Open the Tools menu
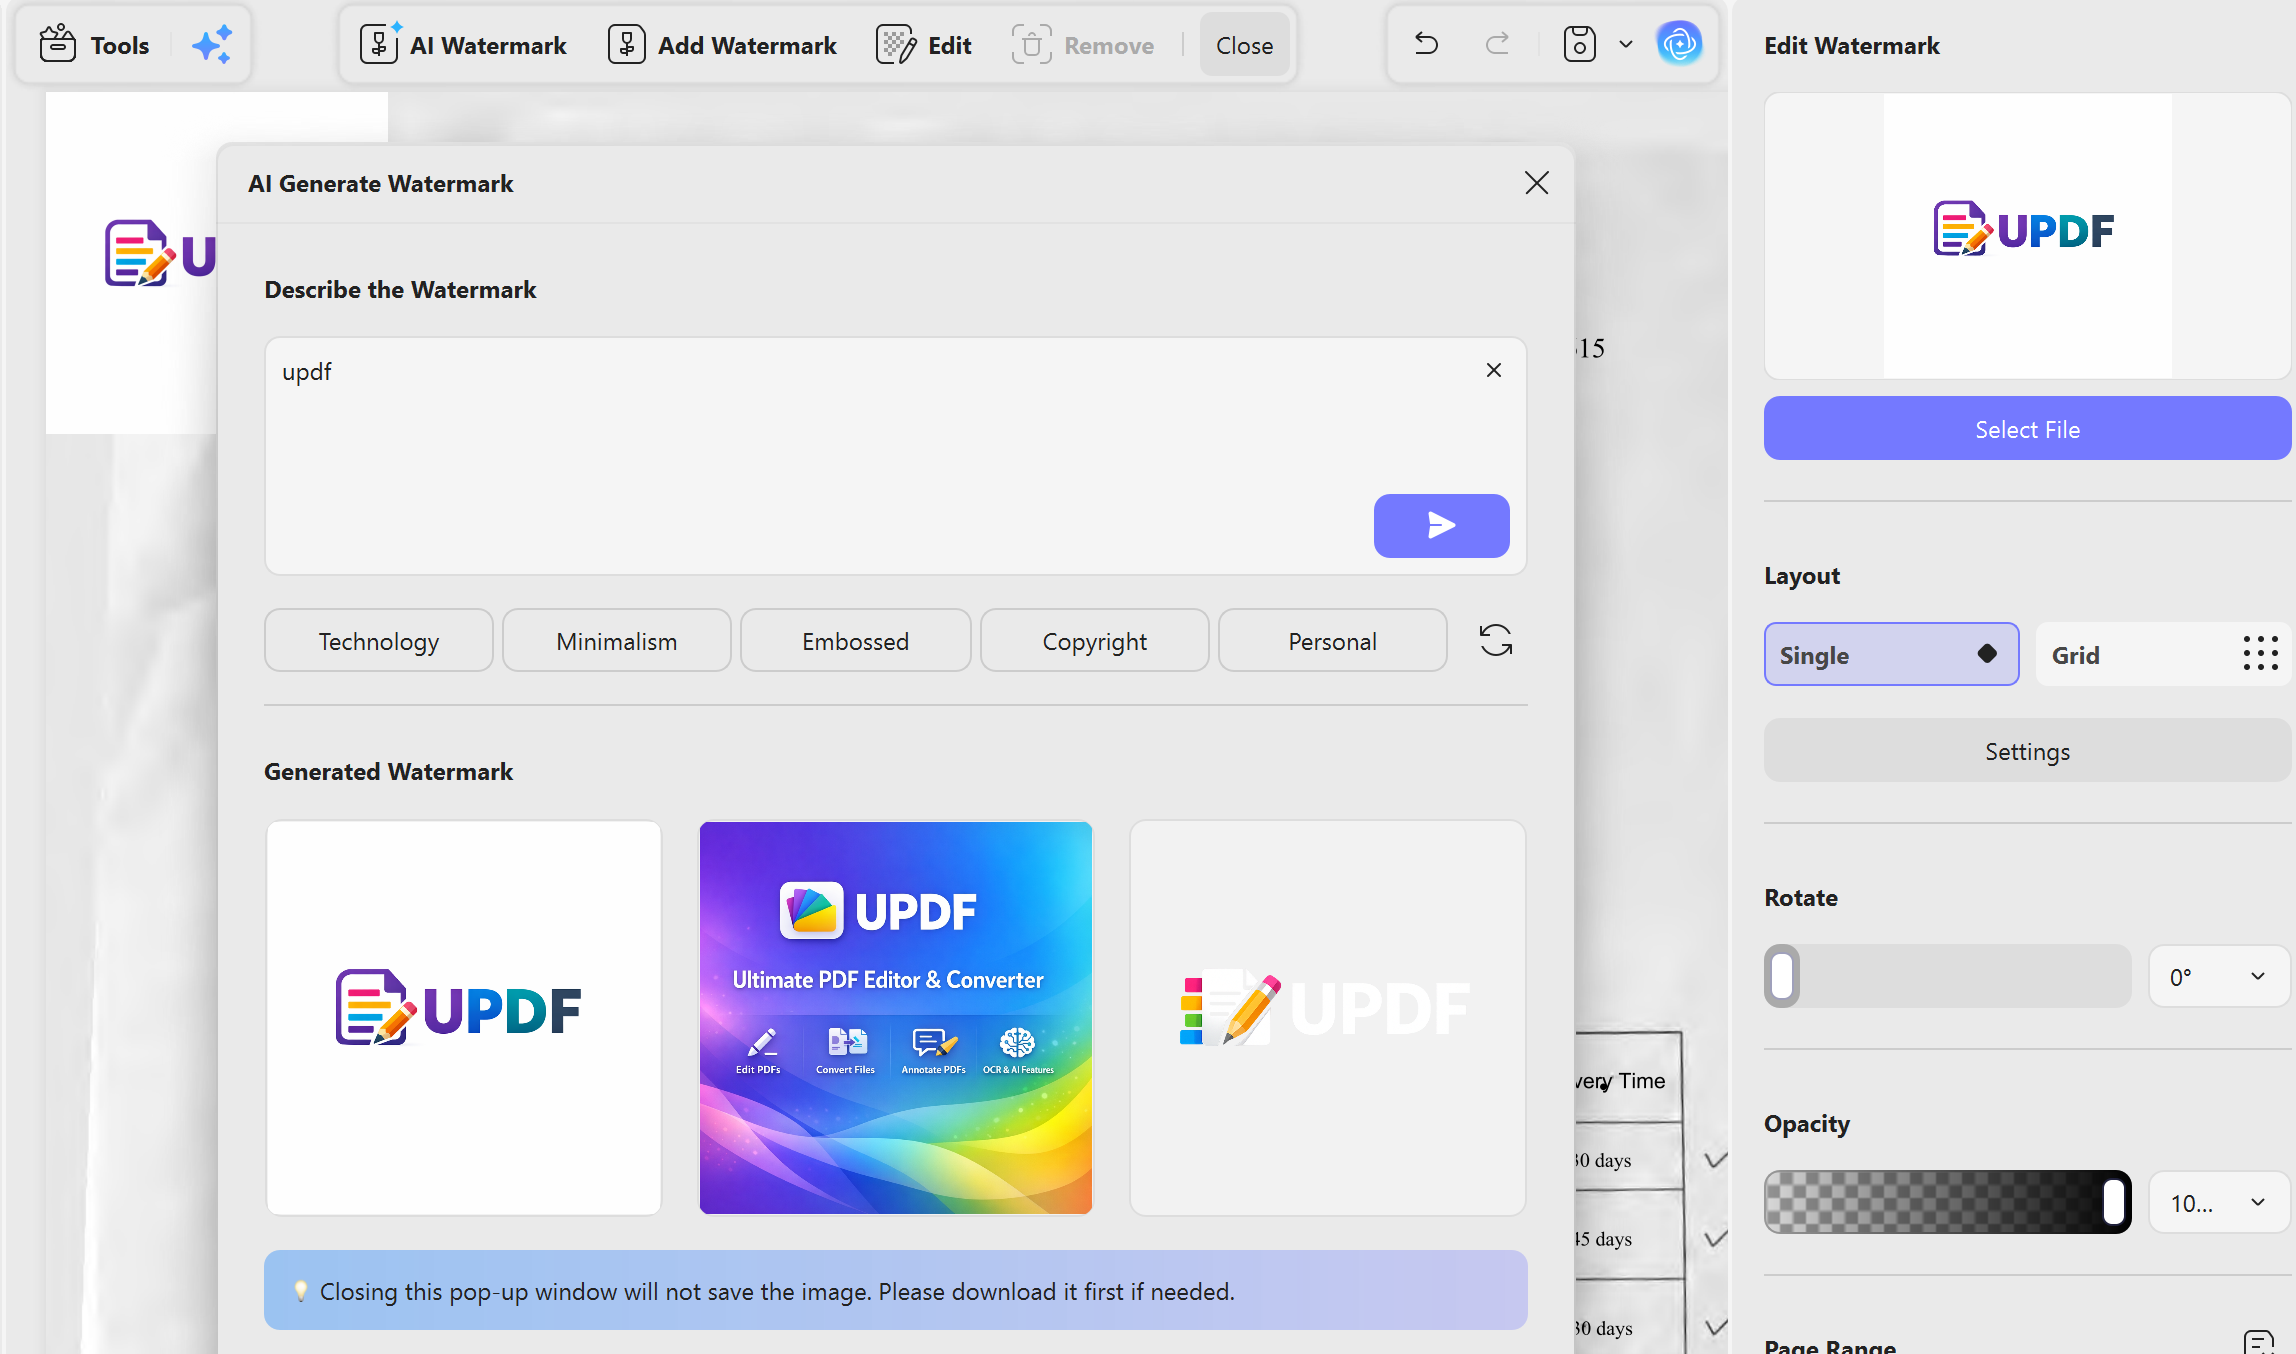2296x1354 pixels. [94, 45]
